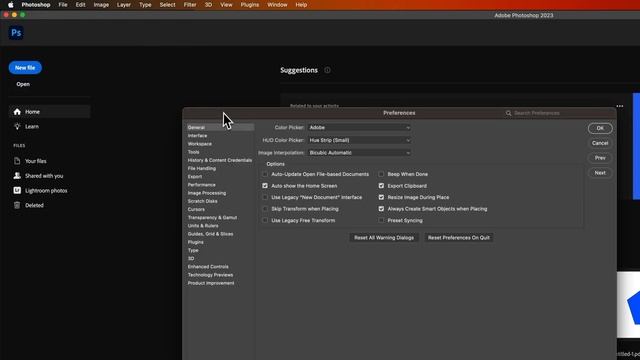
Task: Select Tools preferences category
Action: pyautogui.click(x=193, y=152)
